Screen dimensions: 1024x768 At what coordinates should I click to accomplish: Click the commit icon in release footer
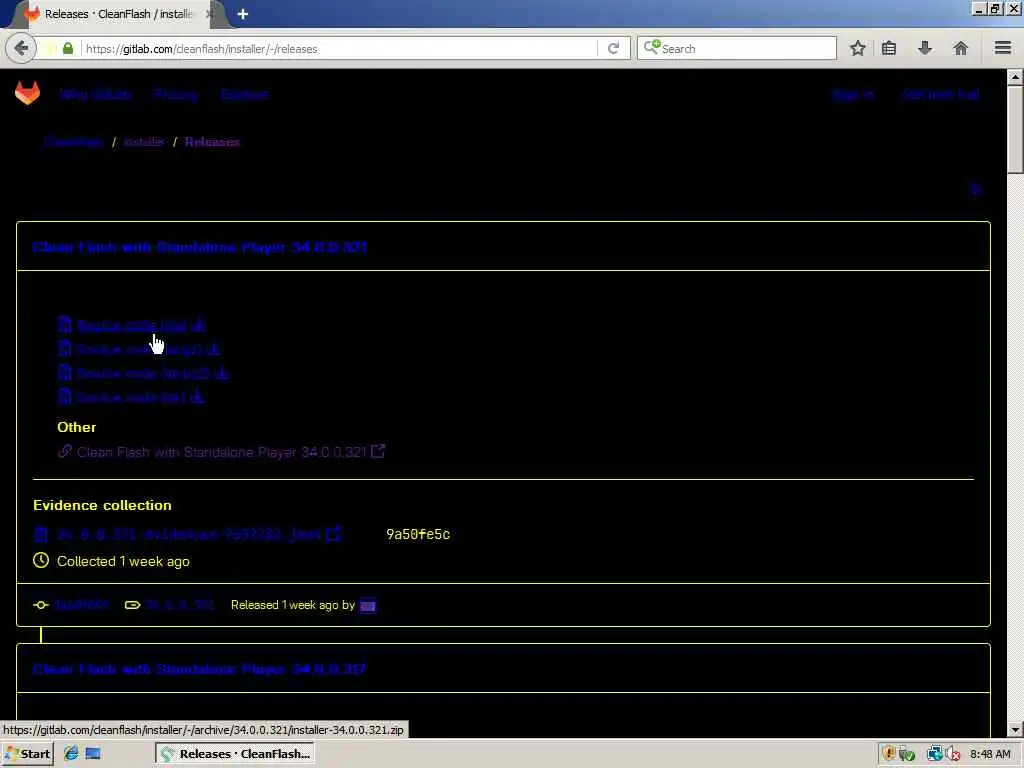(41, 605)
